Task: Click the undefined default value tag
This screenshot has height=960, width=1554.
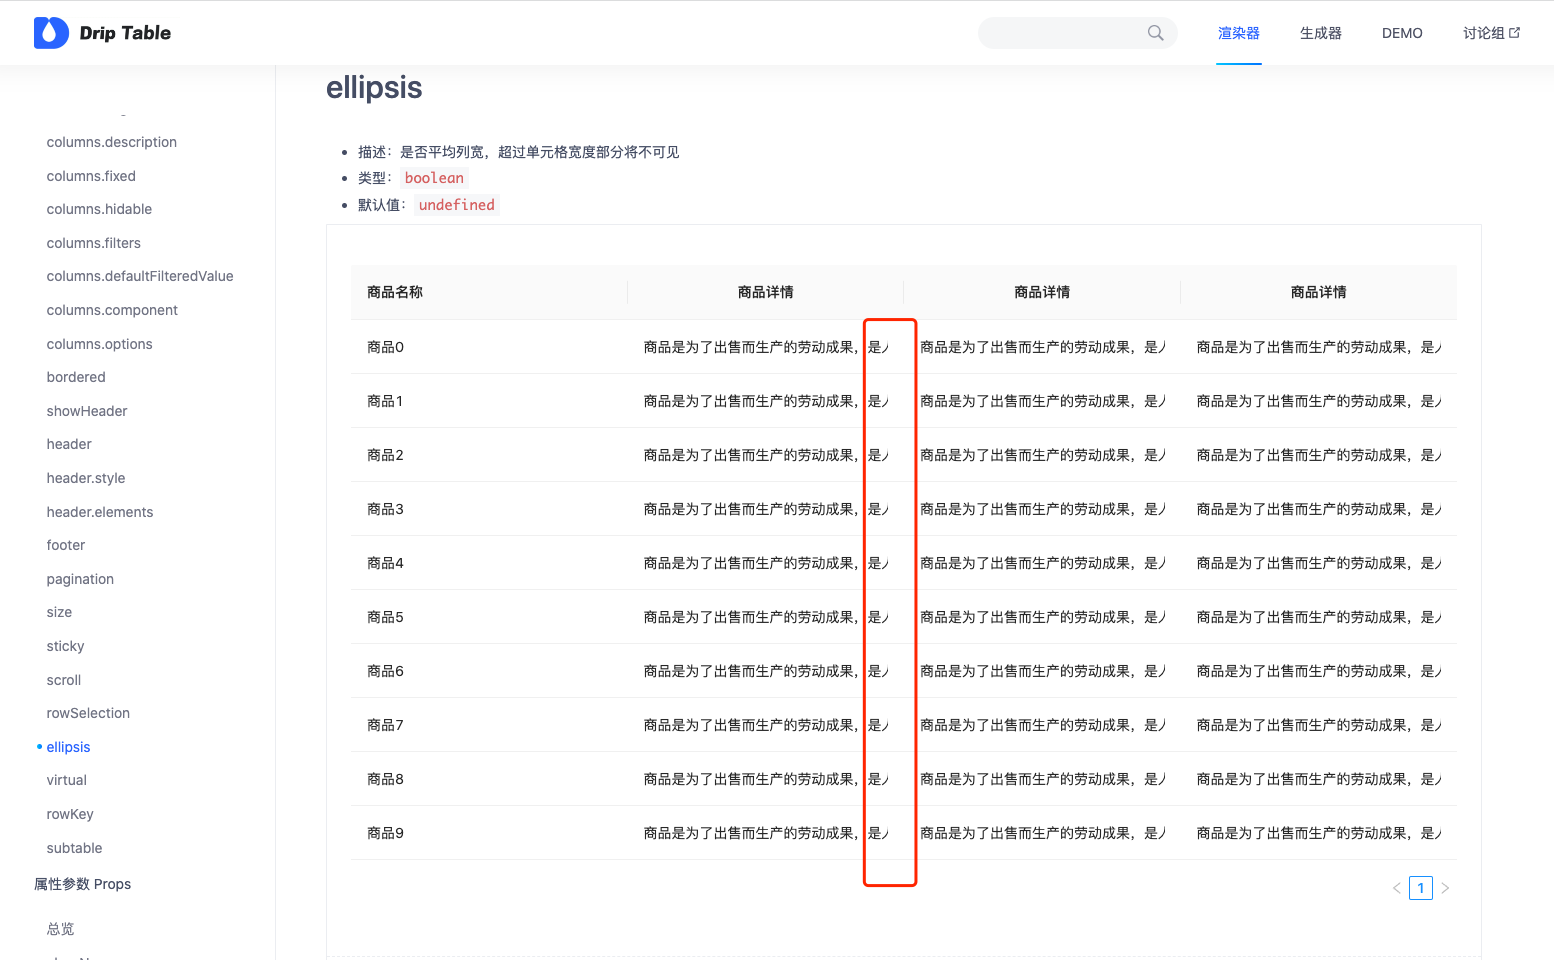Action: click(457, 205)
